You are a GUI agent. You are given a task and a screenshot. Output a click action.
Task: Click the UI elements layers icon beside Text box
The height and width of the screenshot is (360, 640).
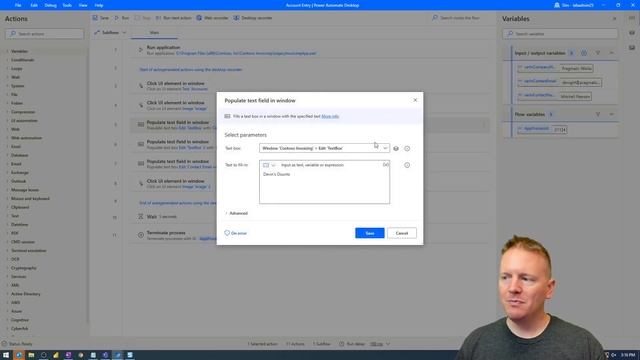coord(396,149)
